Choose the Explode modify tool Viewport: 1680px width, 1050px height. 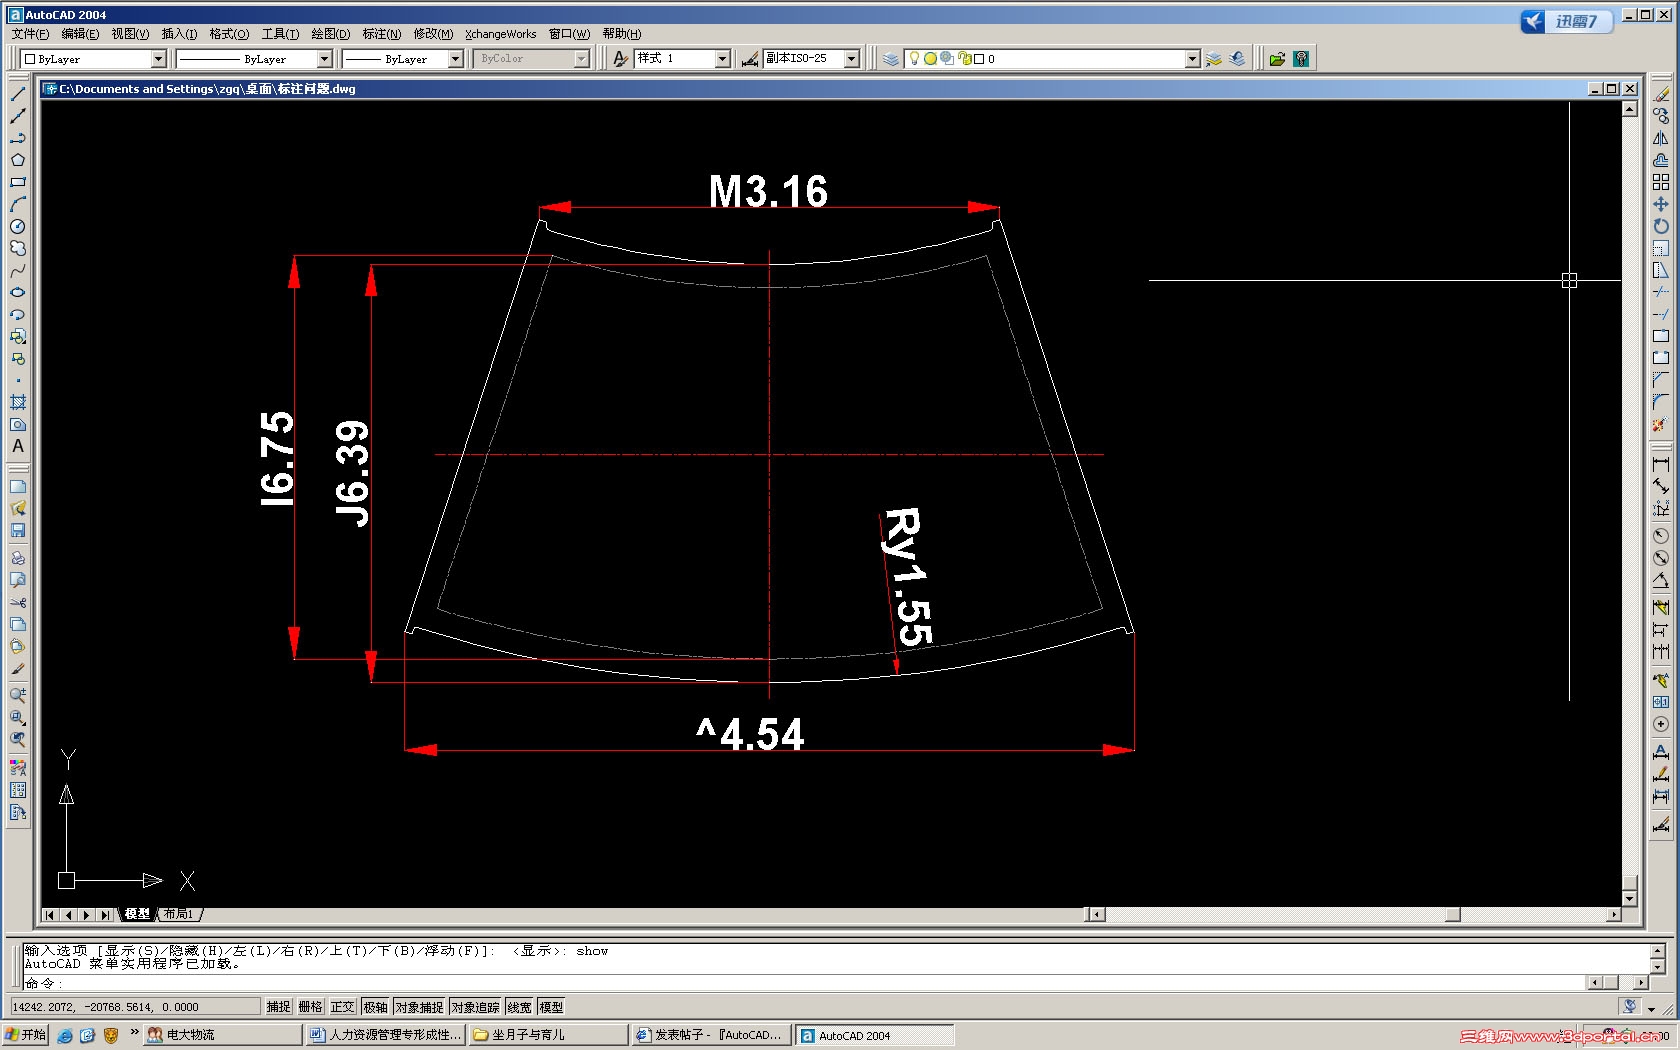[x=1661, y=424]
